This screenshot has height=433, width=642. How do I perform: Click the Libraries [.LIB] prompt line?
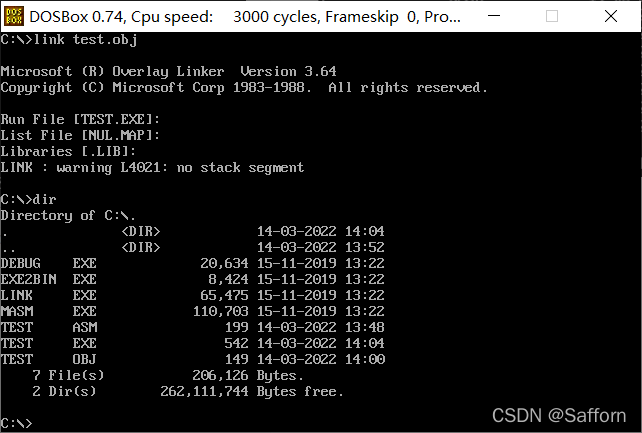[68, 151]
